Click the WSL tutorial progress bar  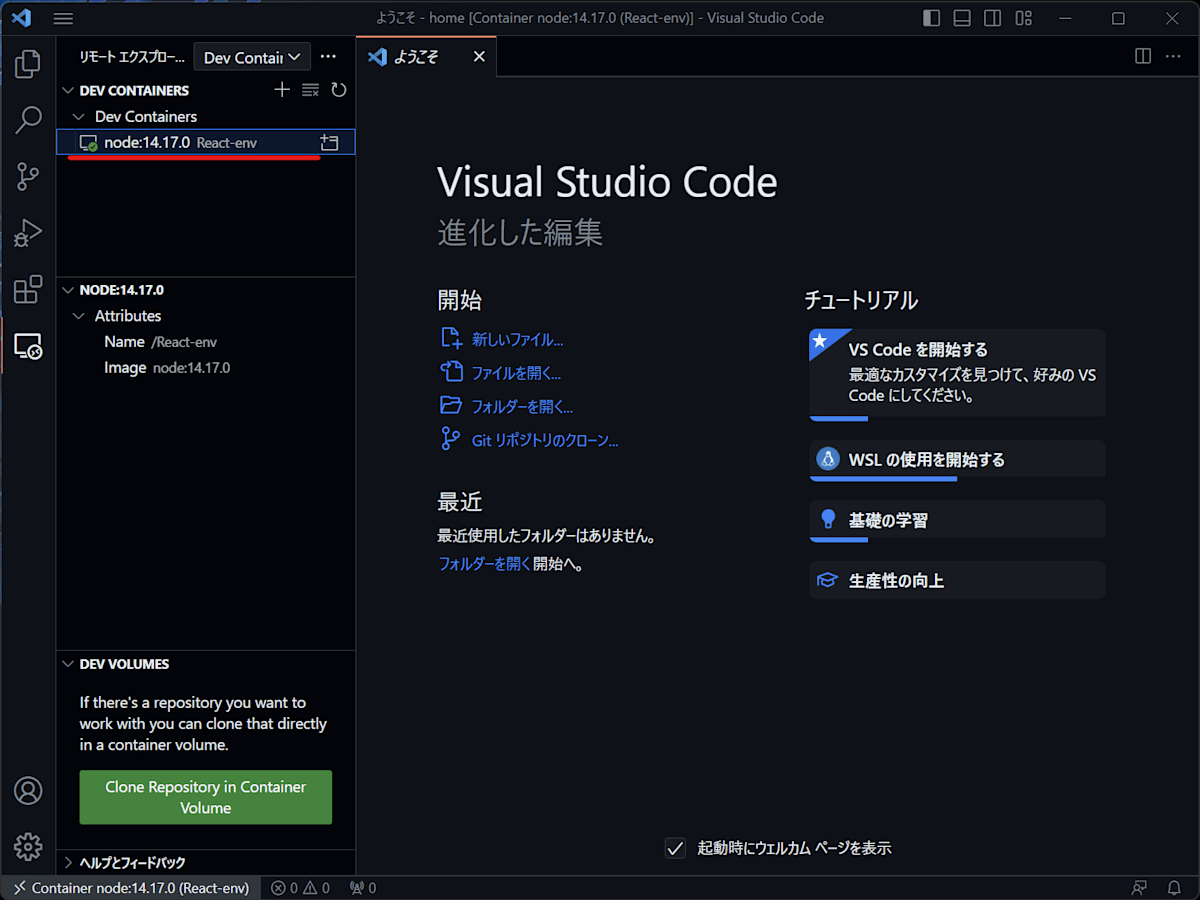pyautogui.click(x=883, y=479)
